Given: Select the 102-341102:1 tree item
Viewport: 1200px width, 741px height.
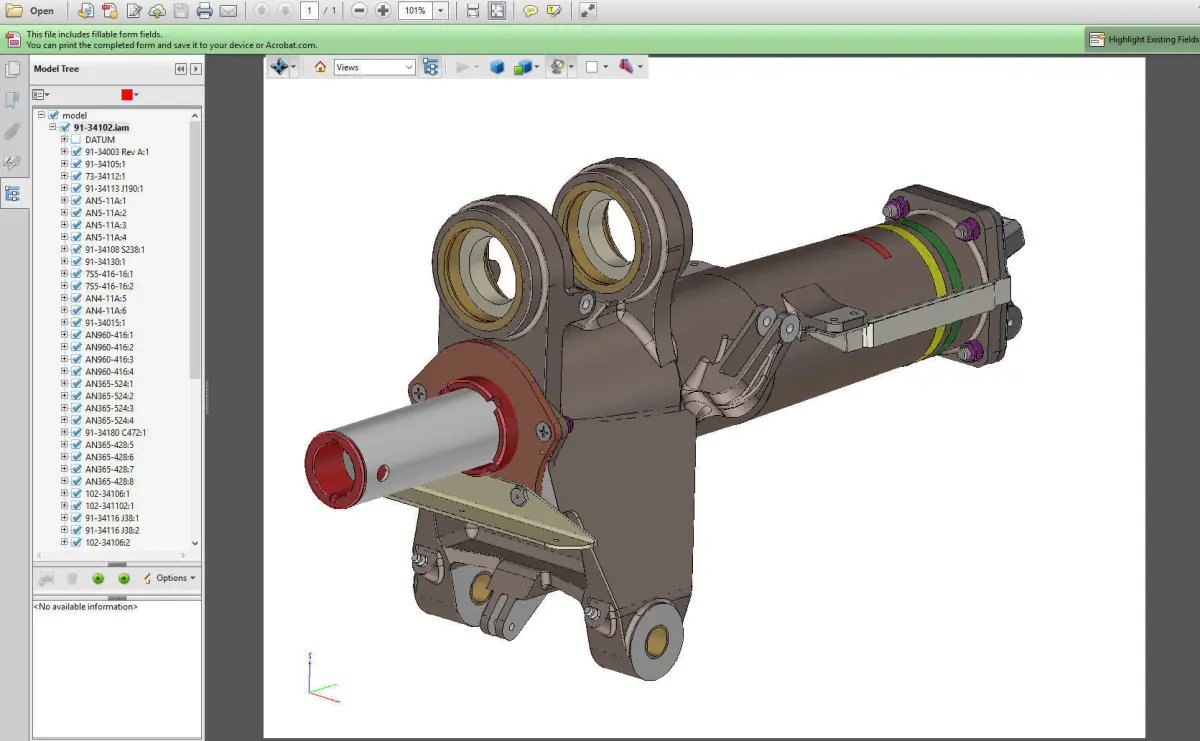Looking at the screenshot, I should click(x=108, y=505).
